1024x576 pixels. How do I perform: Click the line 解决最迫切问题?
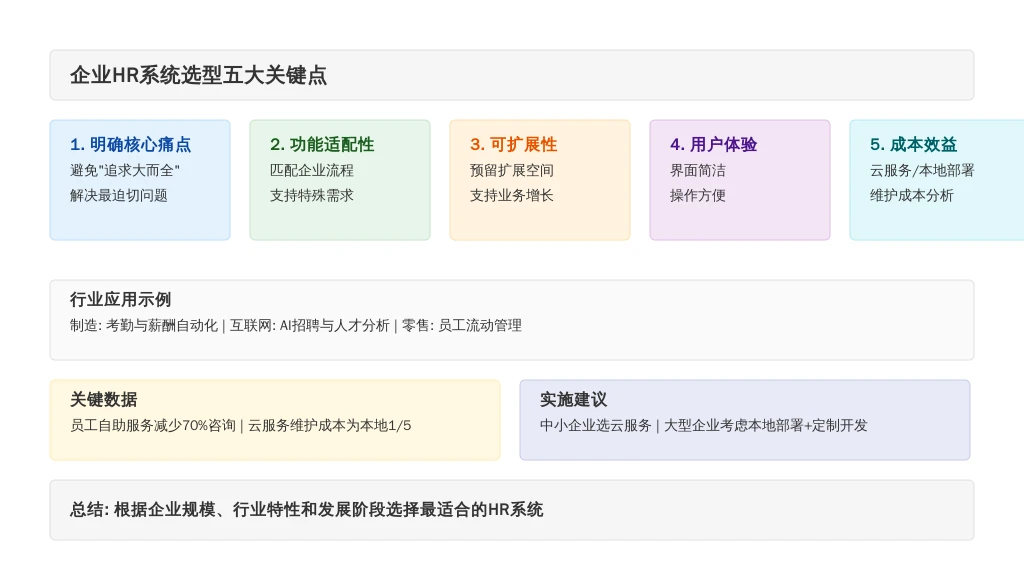(119, 195)
